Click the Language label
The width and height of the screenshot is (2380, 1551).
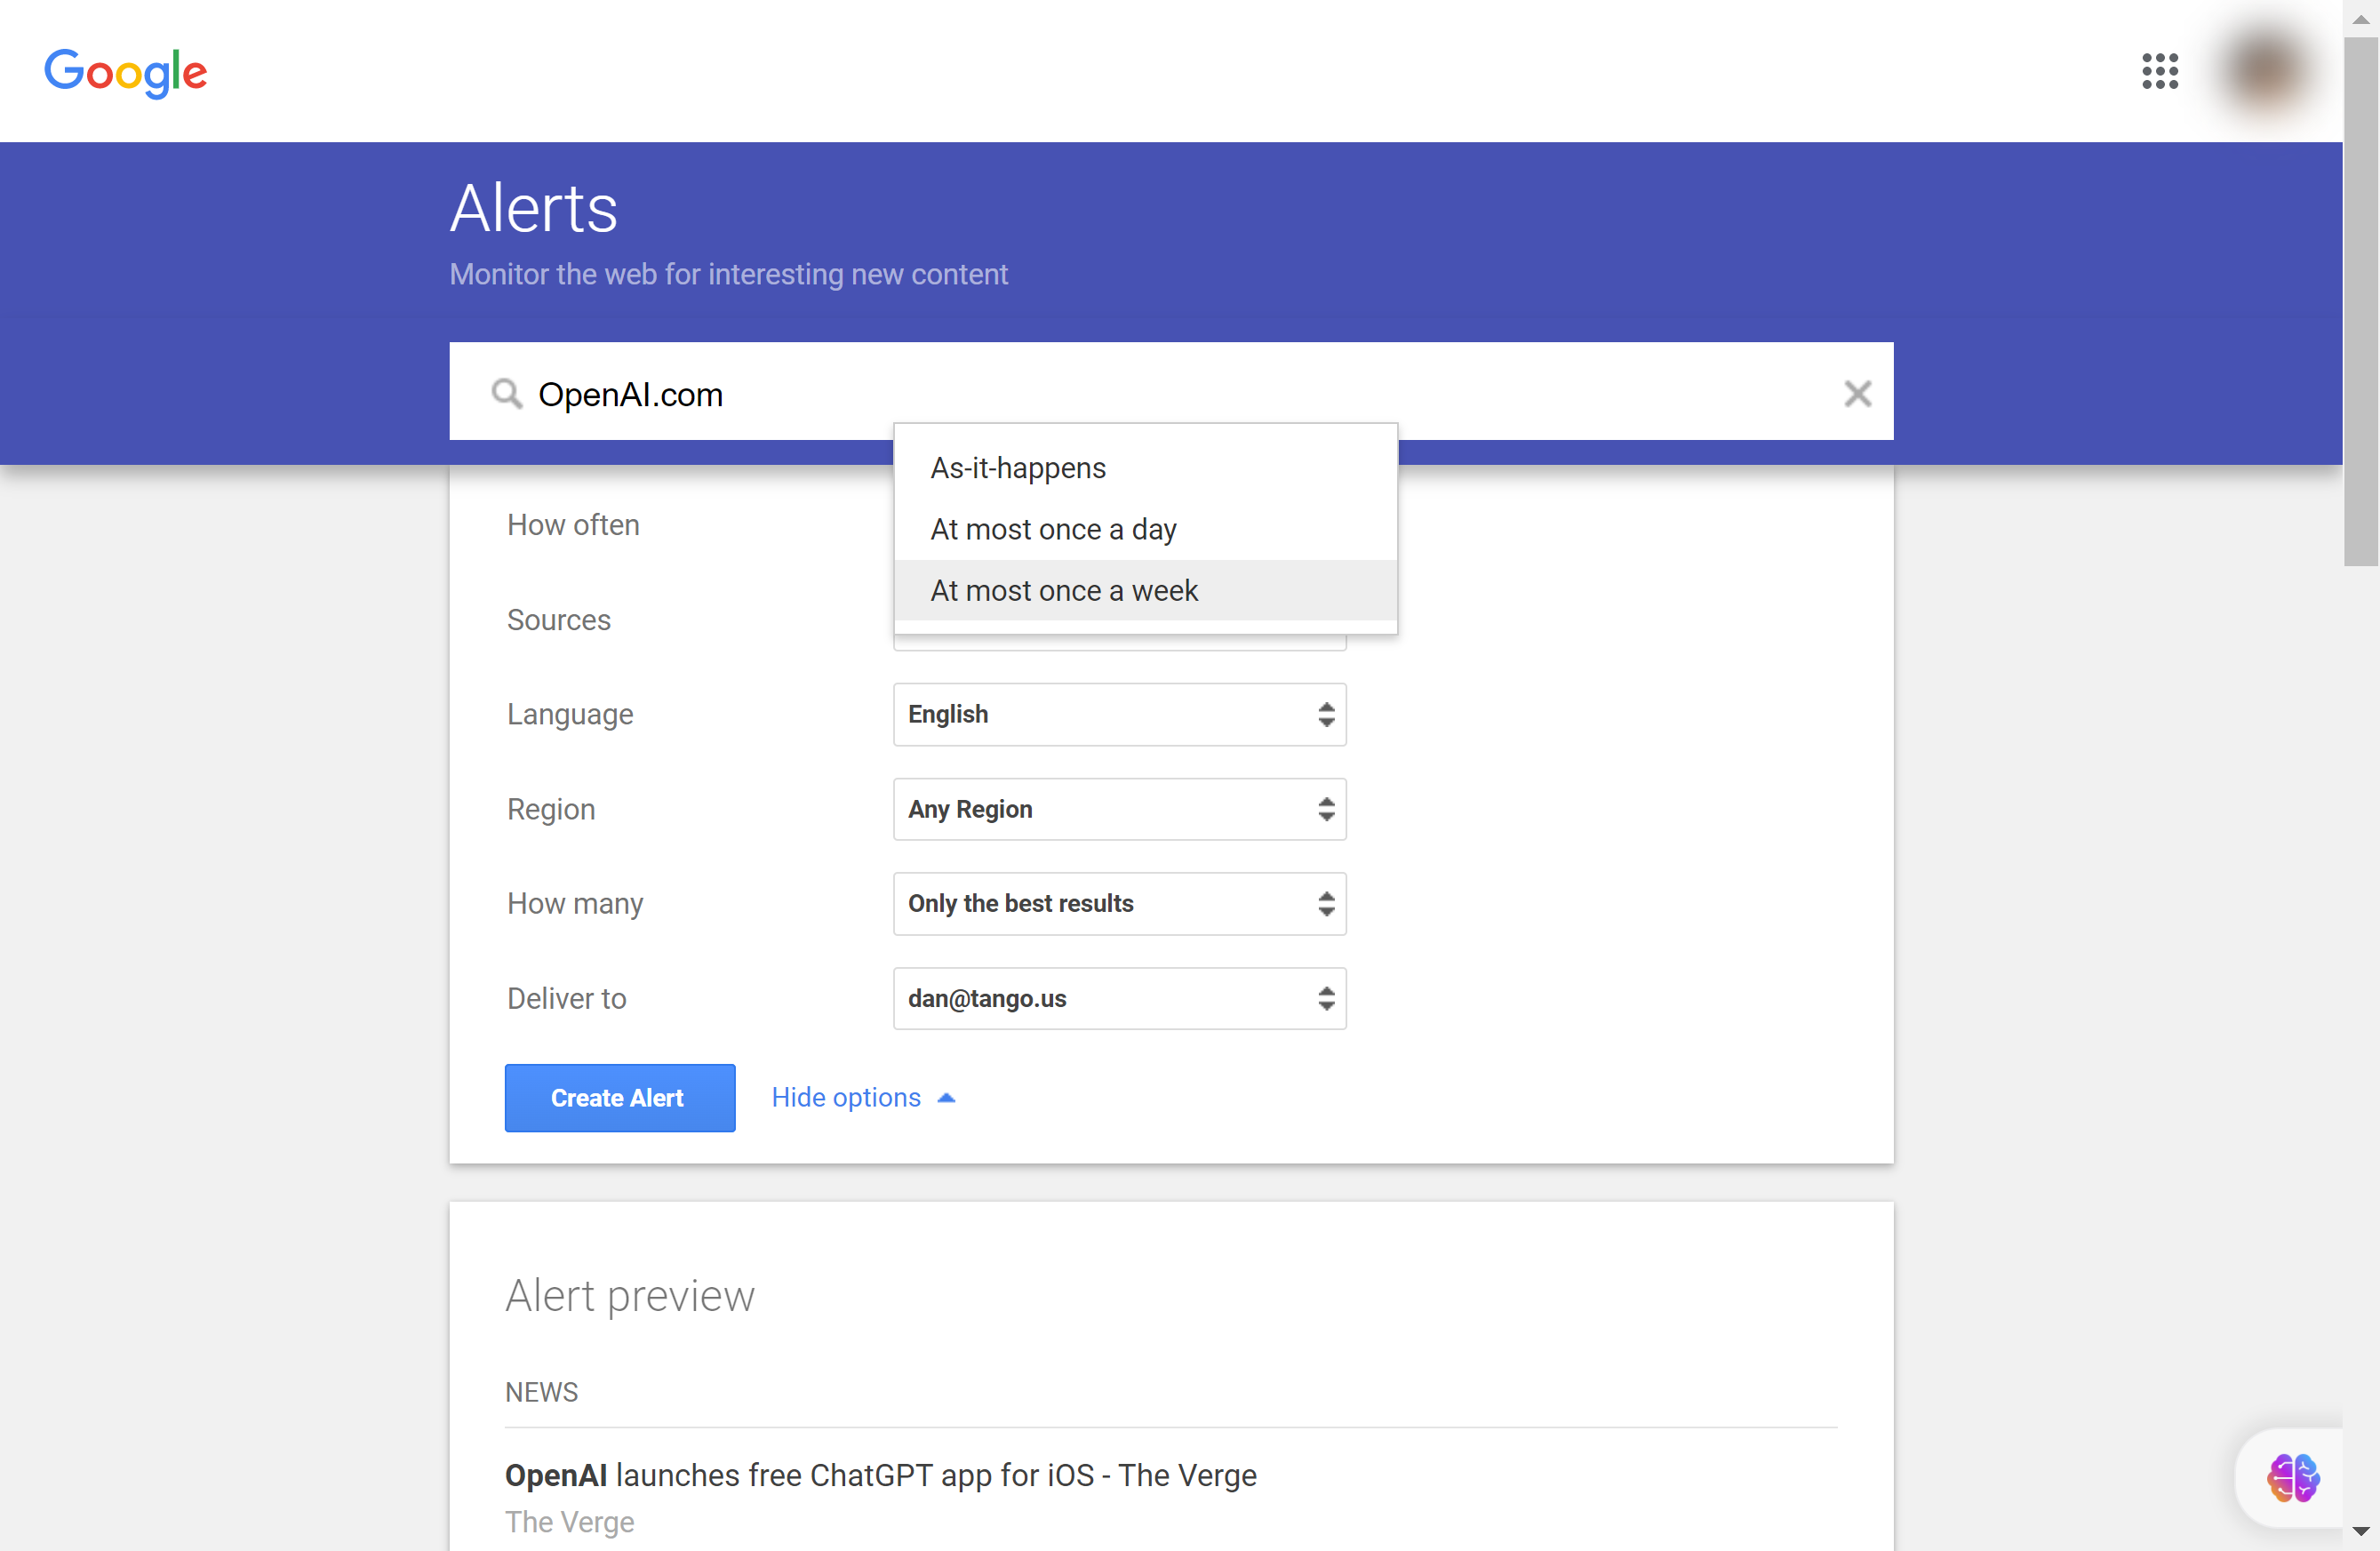(x=570, y=714)
